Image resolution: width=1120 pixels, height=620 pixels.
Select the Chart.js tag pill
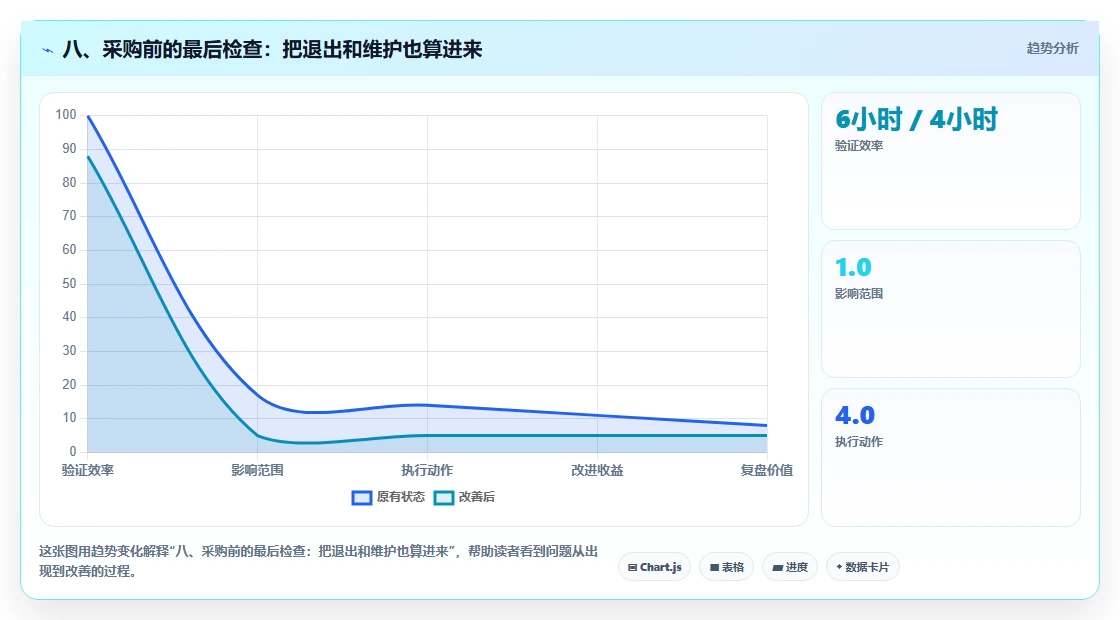pos(654,567)
